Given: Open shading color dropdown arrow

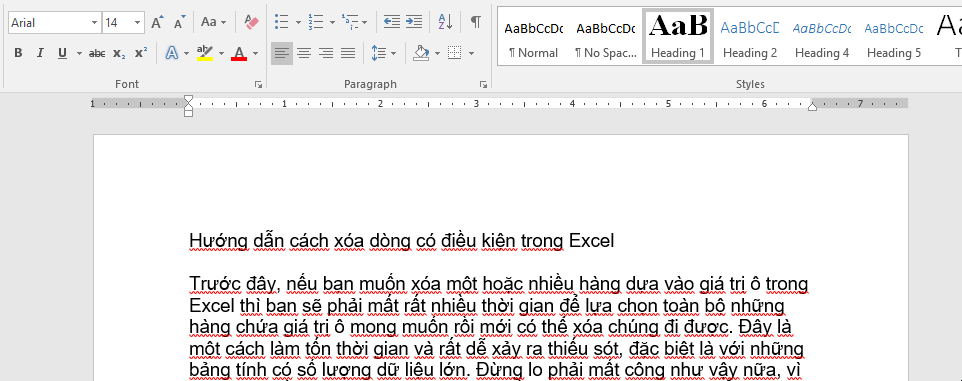Looking at the screenshot, I should coord(437,53).
